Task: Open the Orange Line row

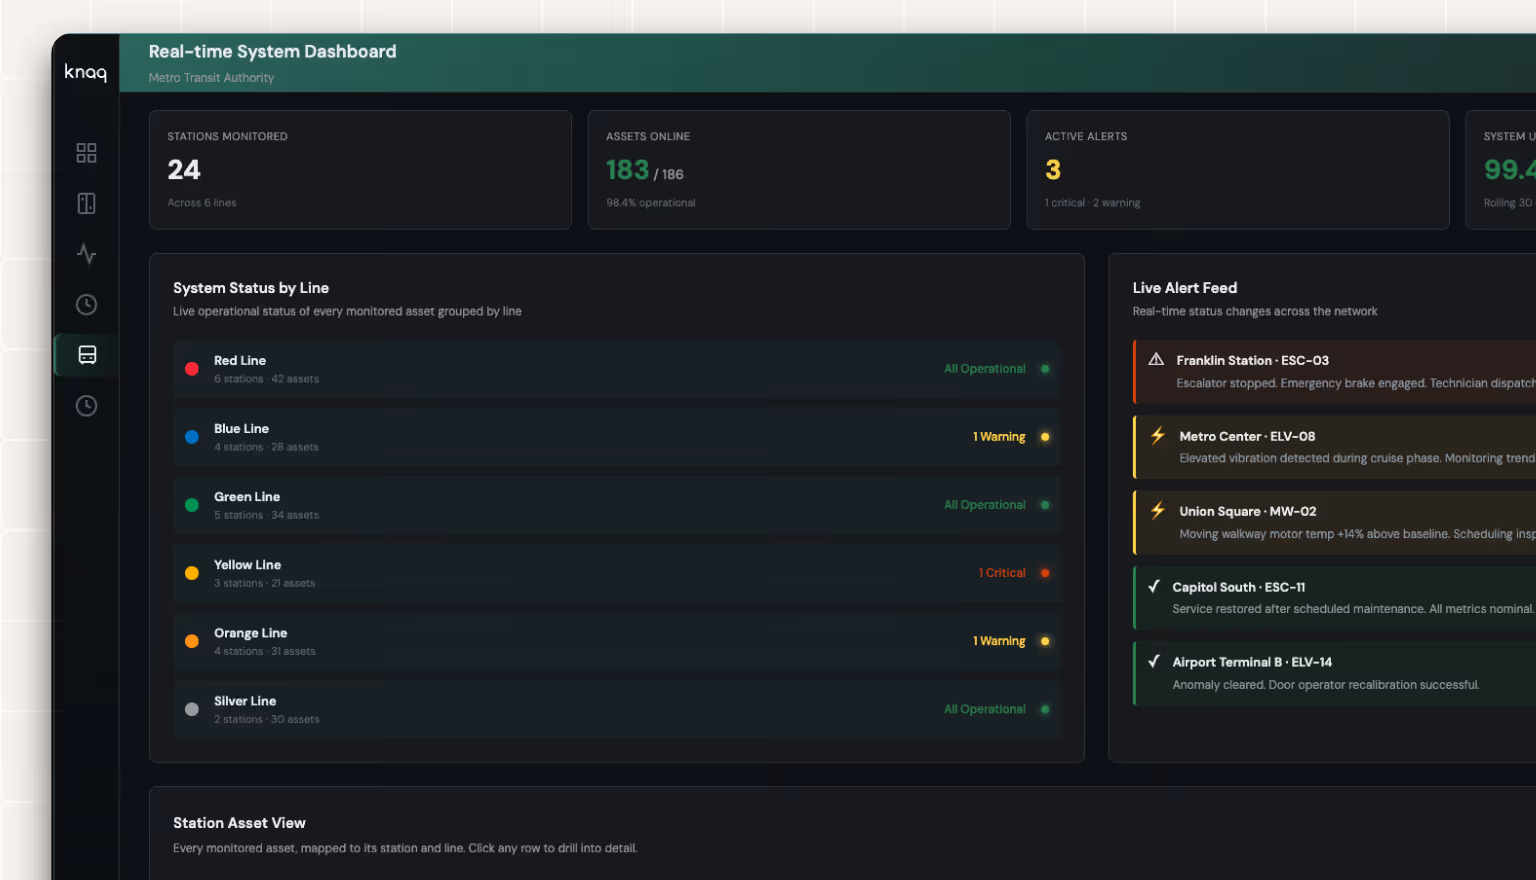Action: coord(617,641)
